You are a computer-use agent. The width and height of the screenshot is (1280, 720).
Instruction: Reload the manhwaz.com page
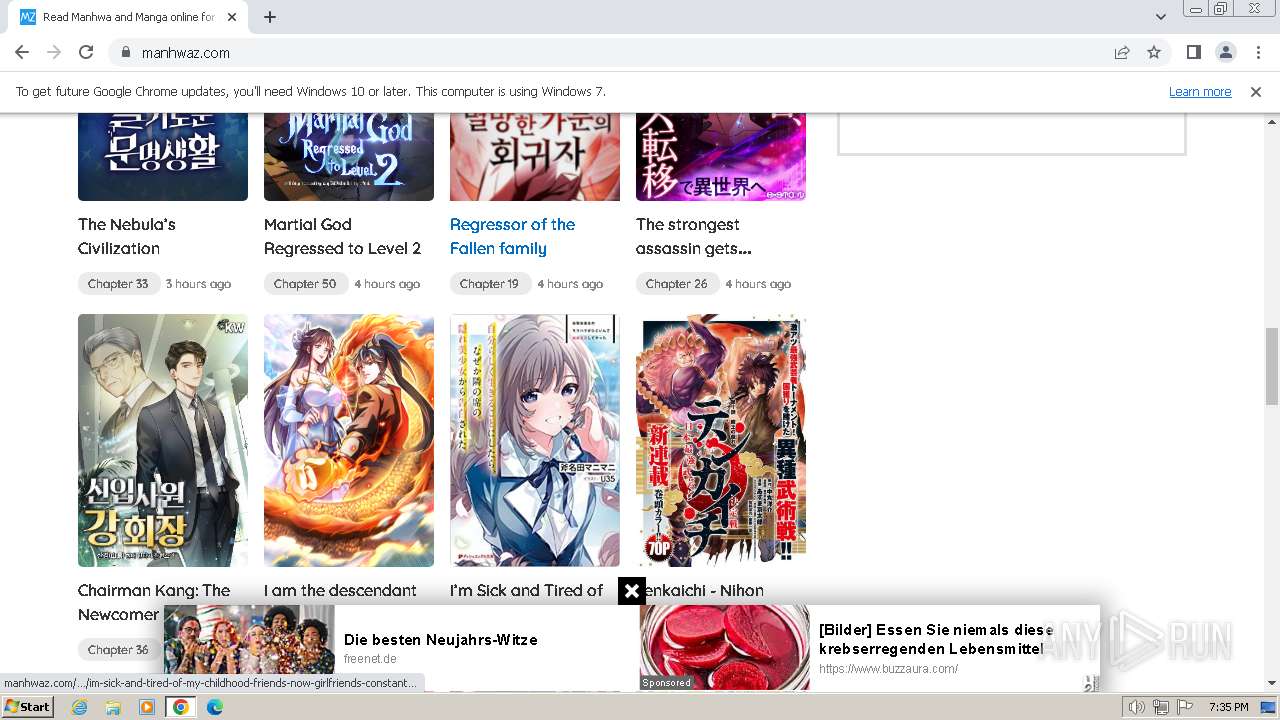tap(86, 52)
